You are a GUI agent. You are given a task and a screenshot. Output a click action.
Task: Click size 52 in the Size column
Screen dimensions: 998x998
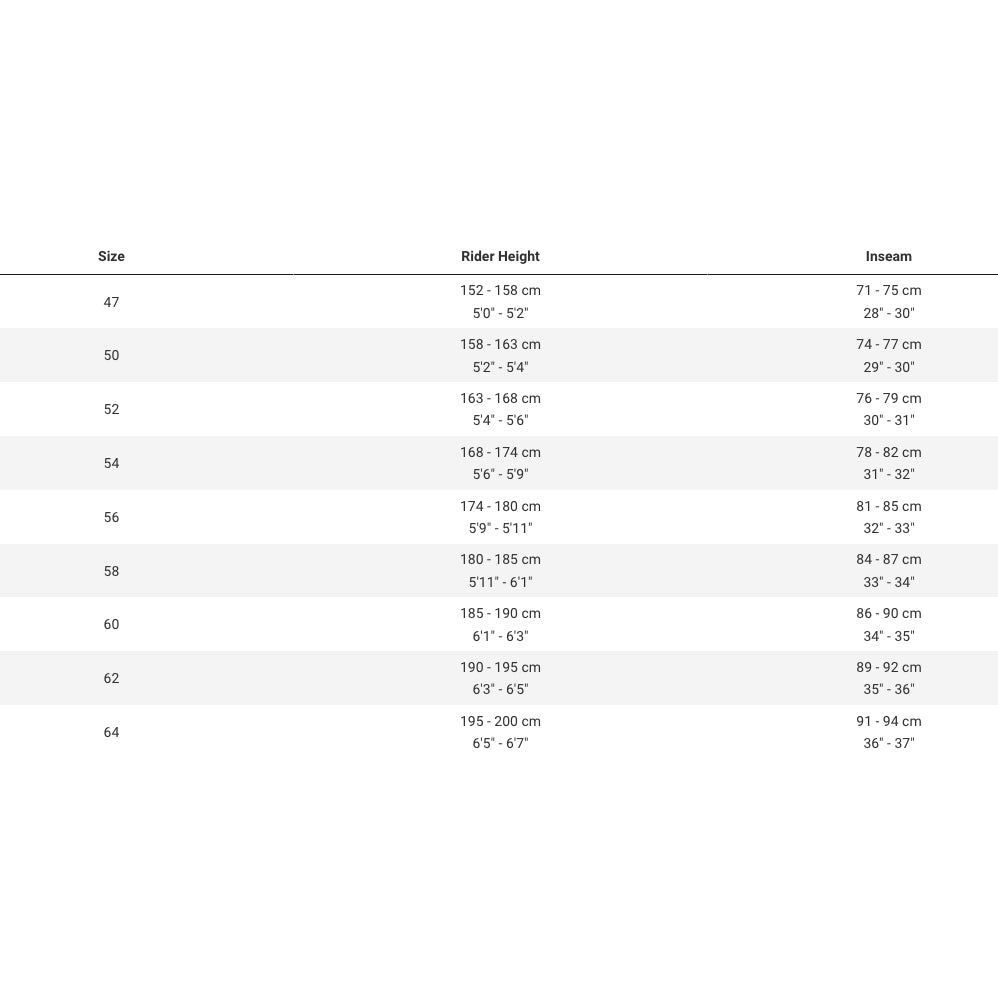111,409
